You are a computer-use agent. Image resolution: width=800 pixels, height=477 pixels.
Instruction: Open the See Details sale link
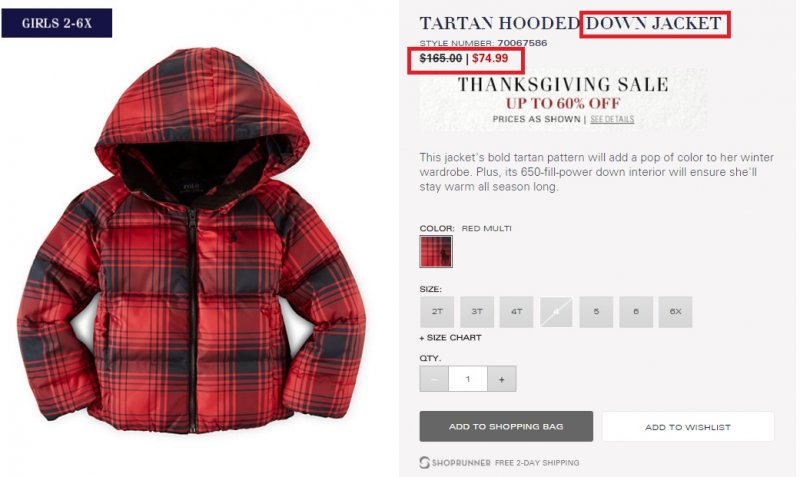612,119
